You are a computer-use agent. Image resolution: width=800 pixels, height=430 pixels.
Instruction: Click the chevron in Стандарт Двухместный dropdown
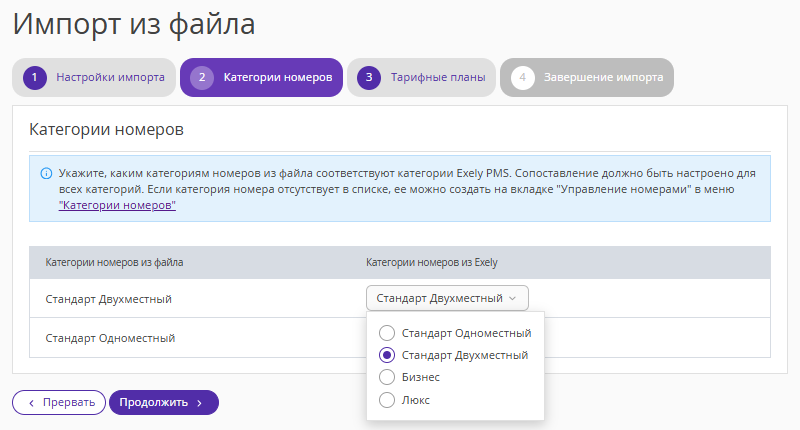[x=513, y=298]
